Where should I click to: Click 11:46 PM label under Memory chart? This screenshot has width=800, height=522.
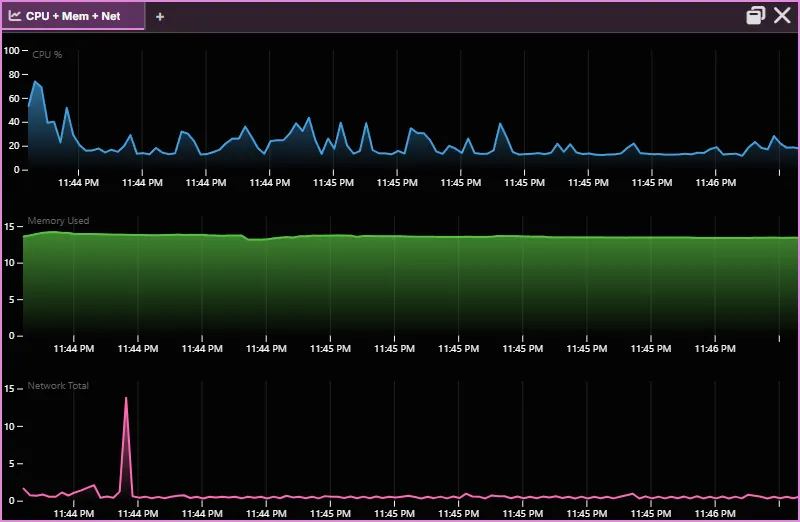coord(715,349)
